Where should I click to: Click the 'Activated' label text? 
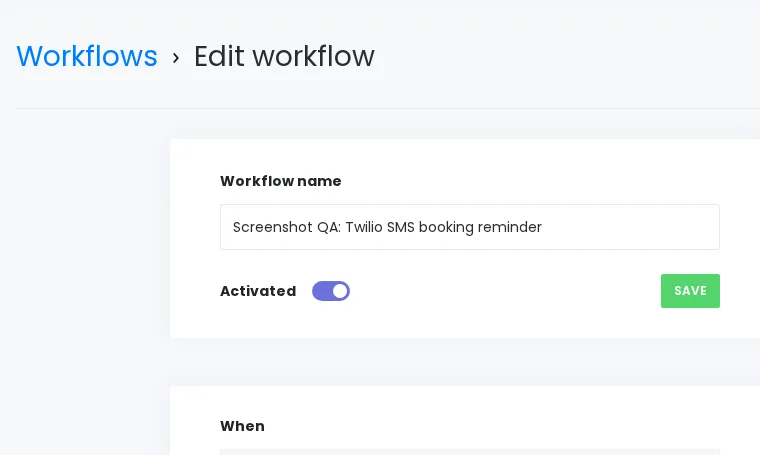(258, 291)
